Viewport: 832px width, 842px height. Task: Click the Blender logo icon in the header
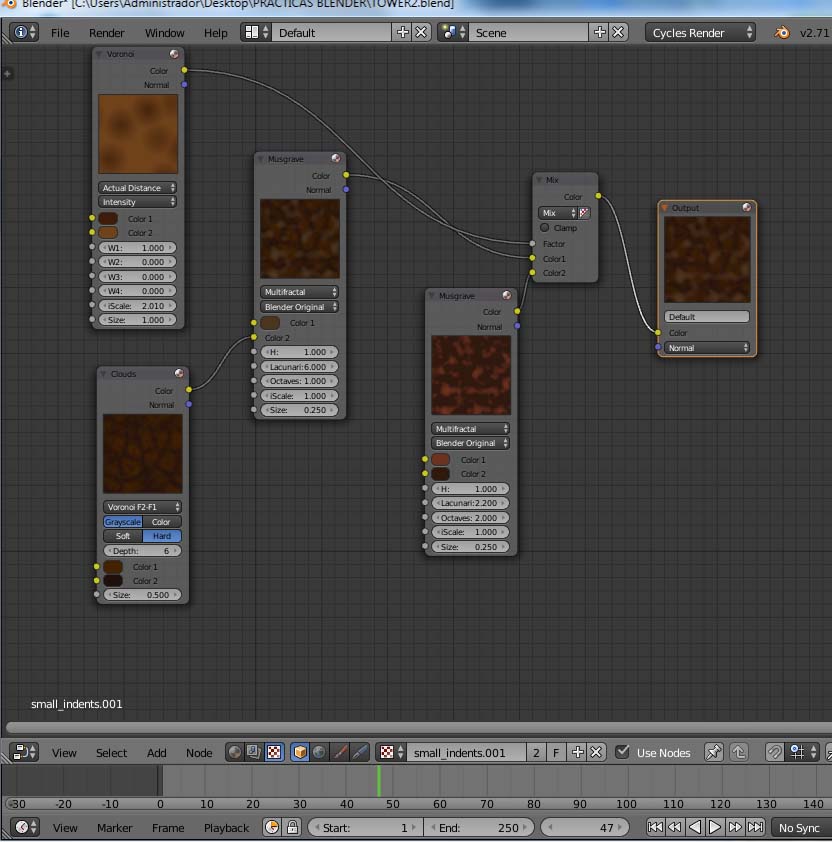point(781,33)
